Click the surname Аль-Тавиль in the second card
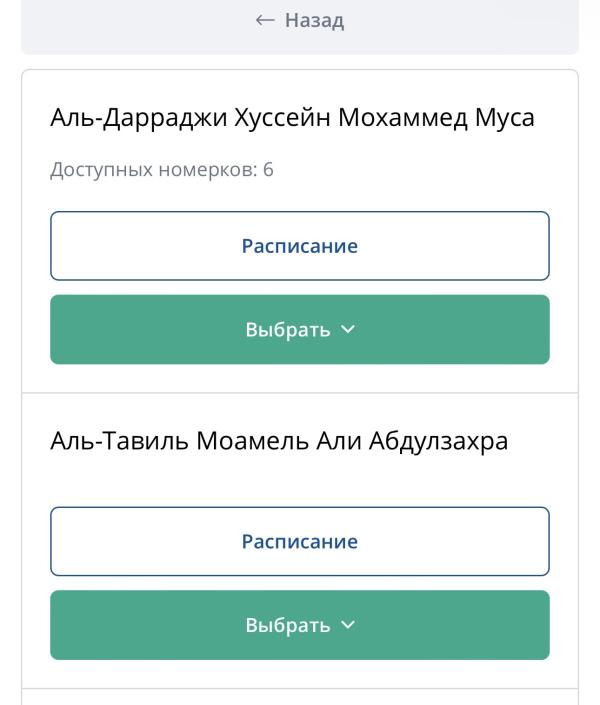Screen dimensions: 600x705 119,441
